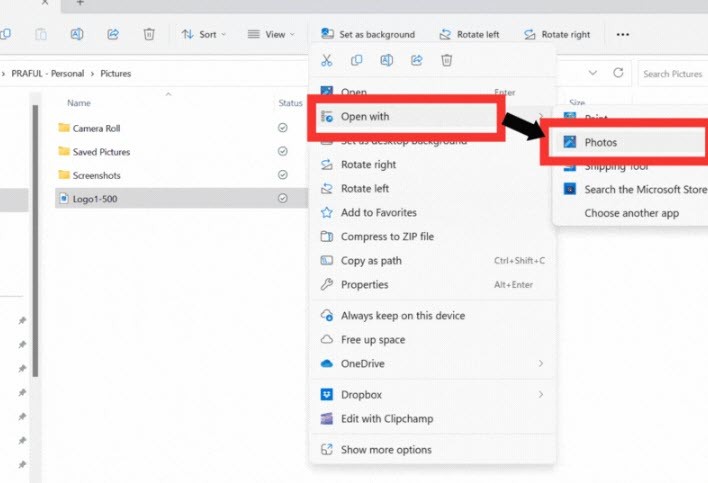The width and height of the screenshot is (708, 483).
Task: Click the toolbar Delete trash icon
Action: pyautogui.click(x=149, y=34)
